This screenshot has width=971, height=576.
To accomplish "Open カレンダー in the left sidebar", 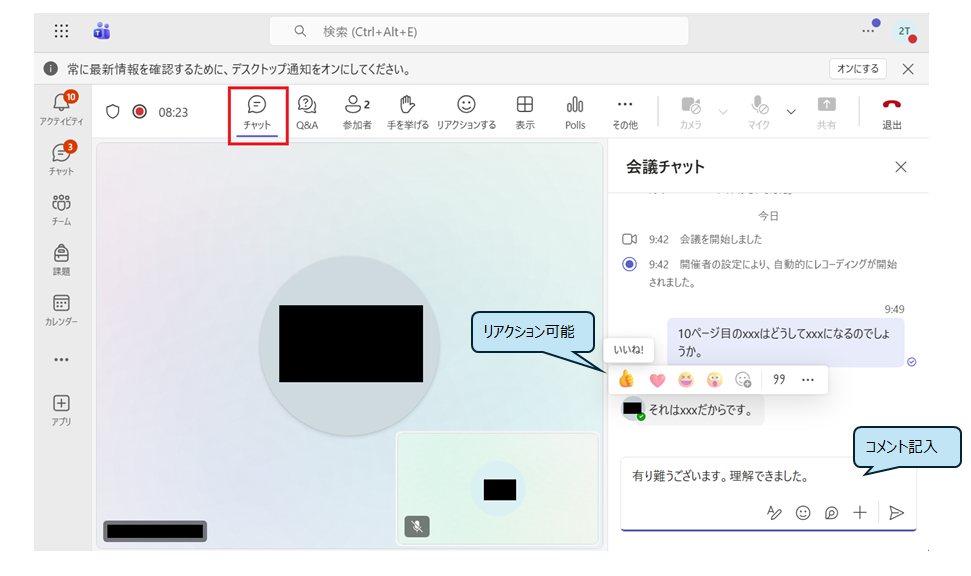I will coord(61,309).
